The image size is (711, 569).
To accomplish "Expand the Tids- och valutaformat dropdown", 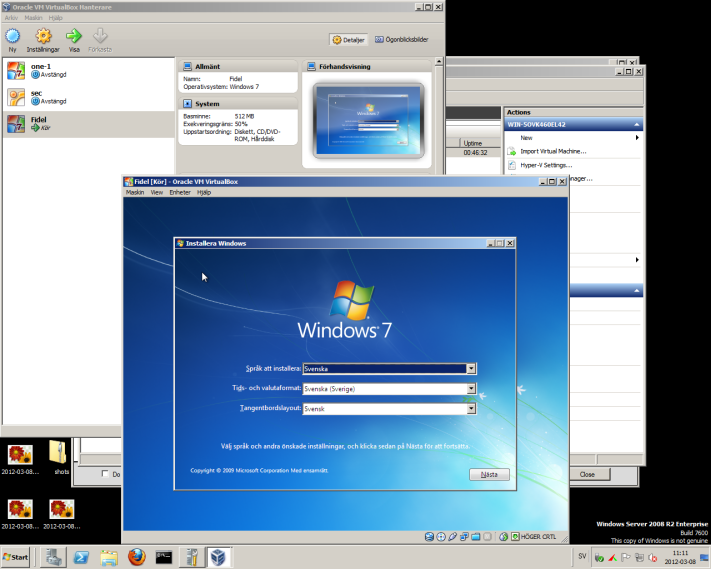I will pyautogui.click(x=471, y=388).
